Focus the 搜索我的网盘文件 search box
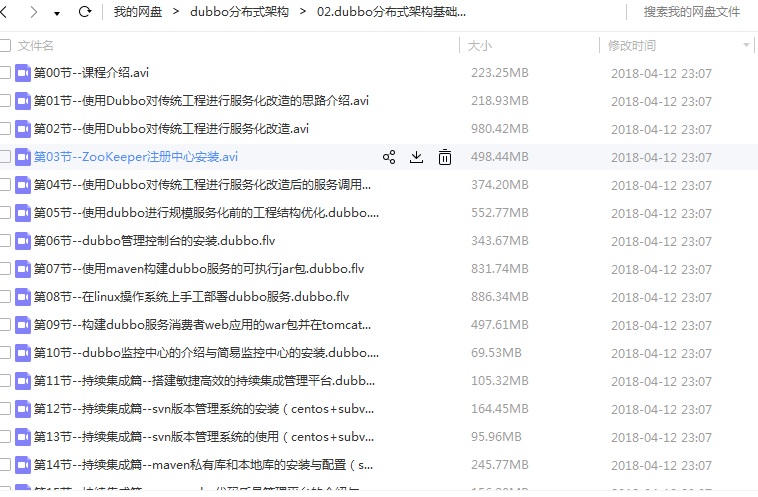Viewport: 758px width, 497px height. [x=691, y=12]
